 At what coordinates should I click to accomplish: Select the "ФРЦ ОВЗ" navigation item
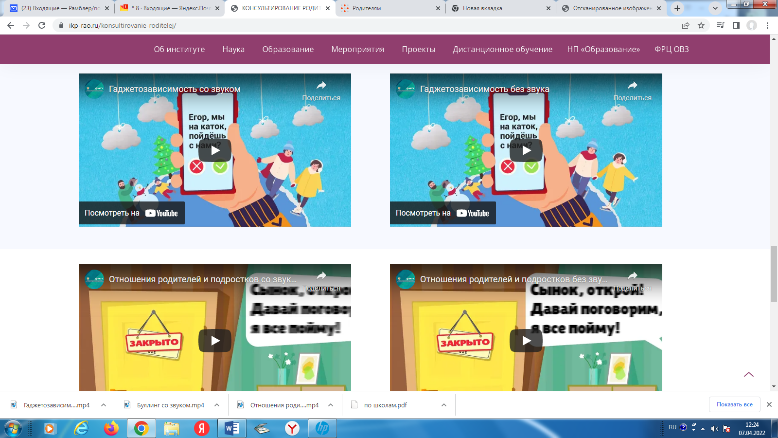tap(670, 49)
